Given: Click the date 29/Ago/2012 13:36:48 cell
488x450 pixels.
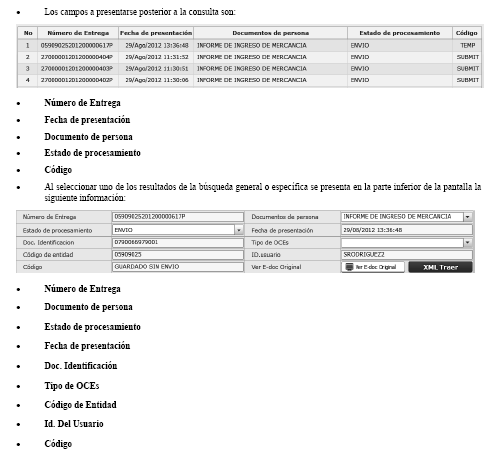Looking at the screenshot, I should coord(157,45).
